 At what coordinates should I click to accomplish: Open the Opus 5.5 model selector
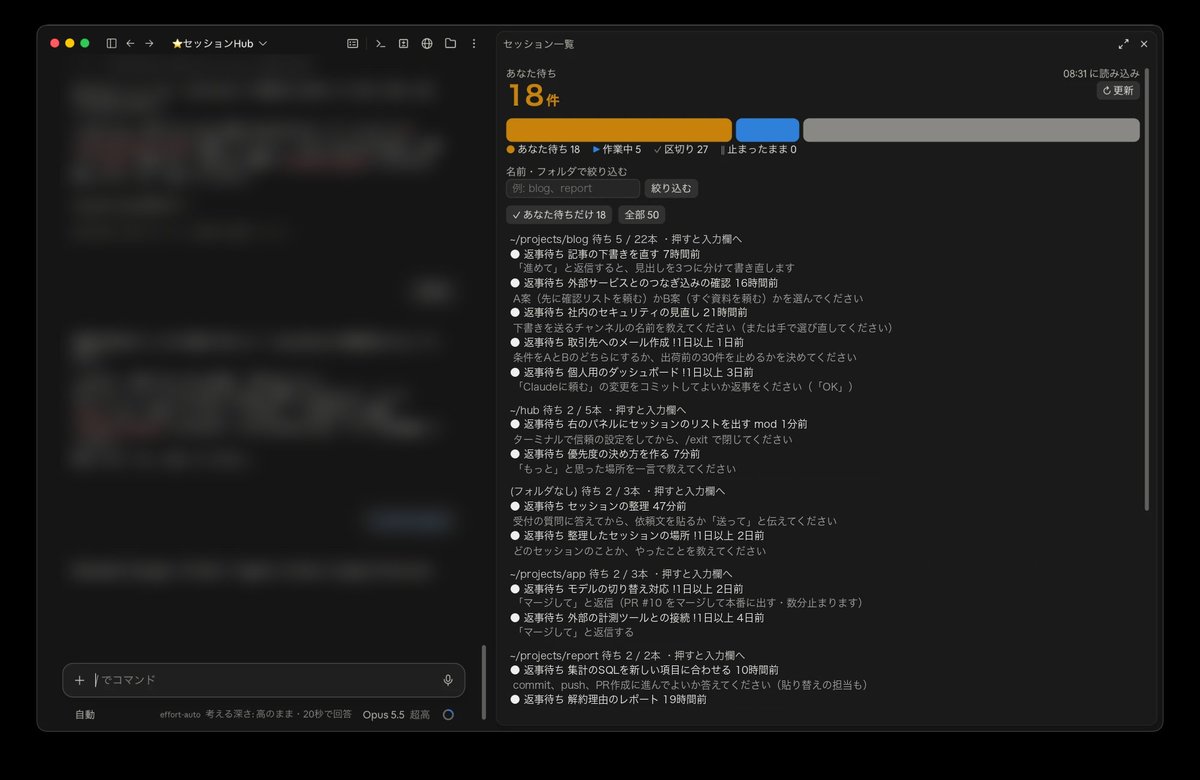(383, 715)
